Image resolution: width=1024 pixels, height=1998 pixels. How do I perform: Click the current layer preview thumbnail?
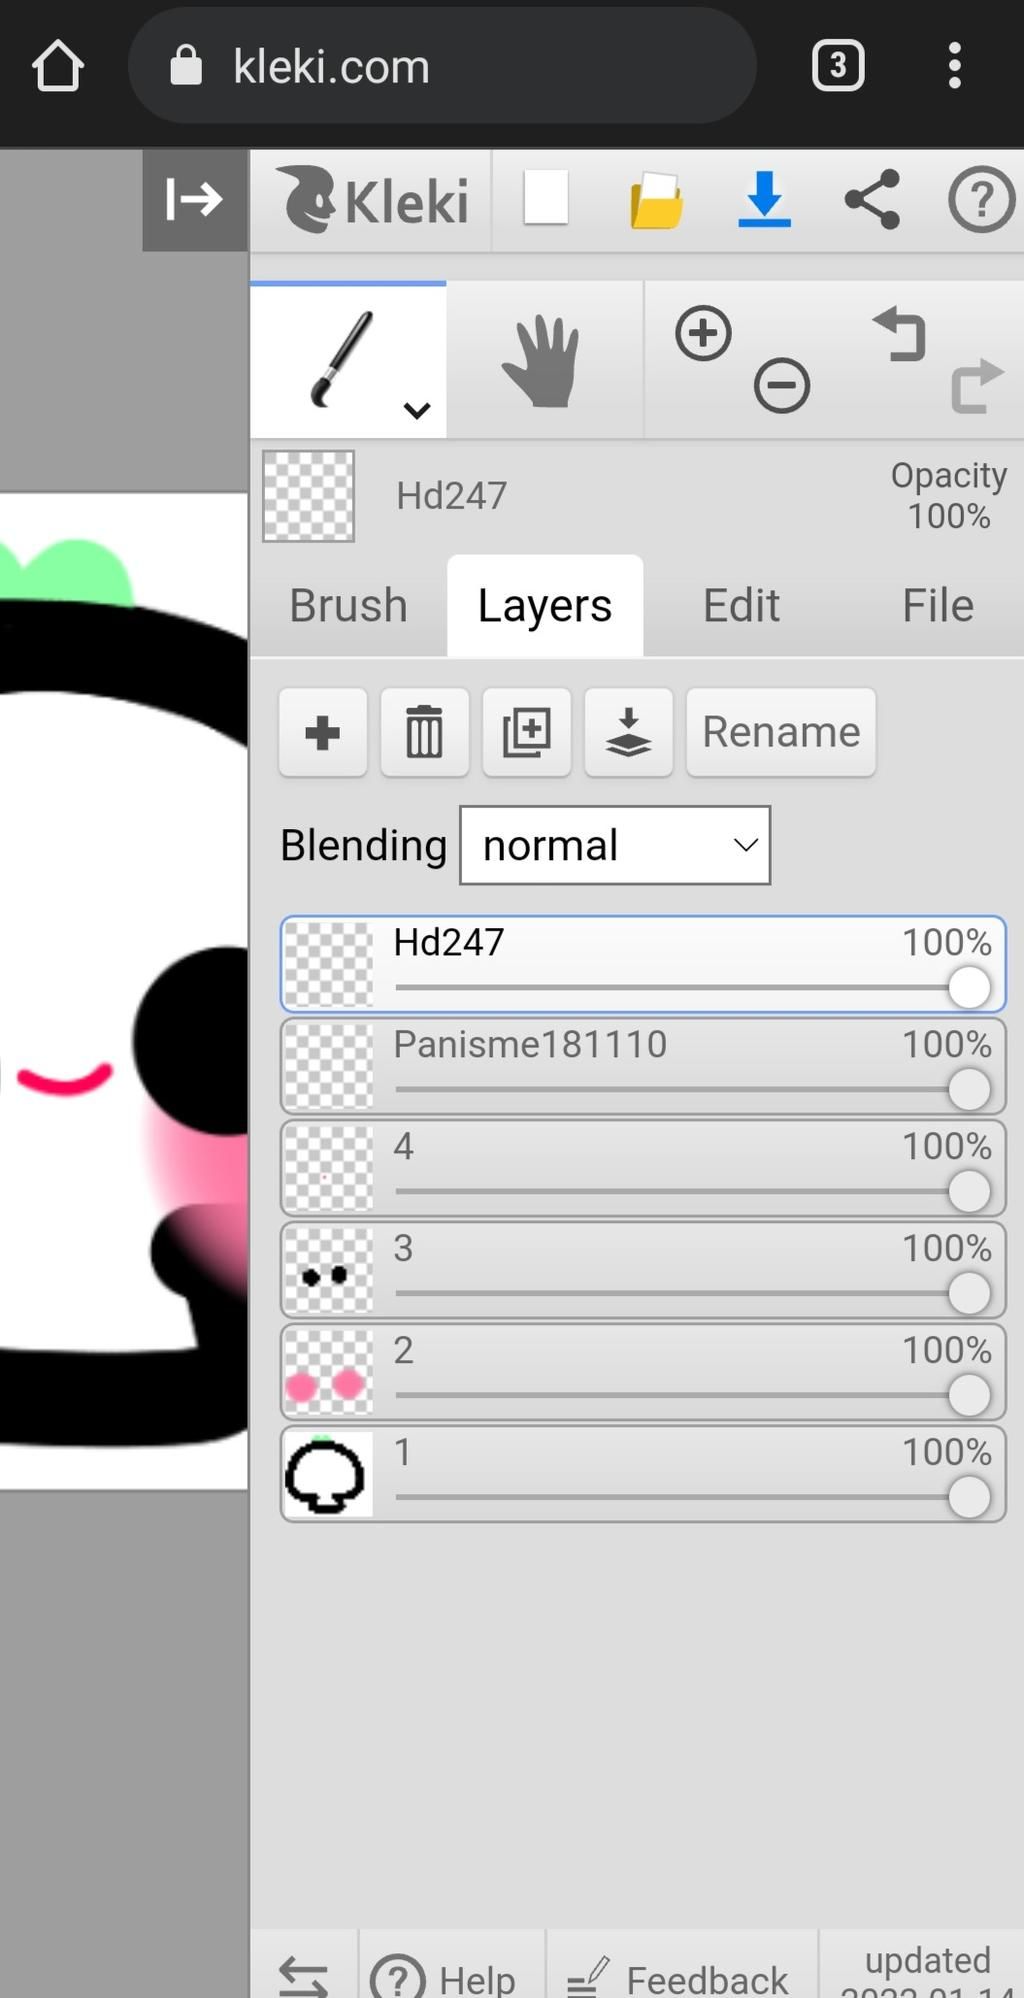coord(308,496)
